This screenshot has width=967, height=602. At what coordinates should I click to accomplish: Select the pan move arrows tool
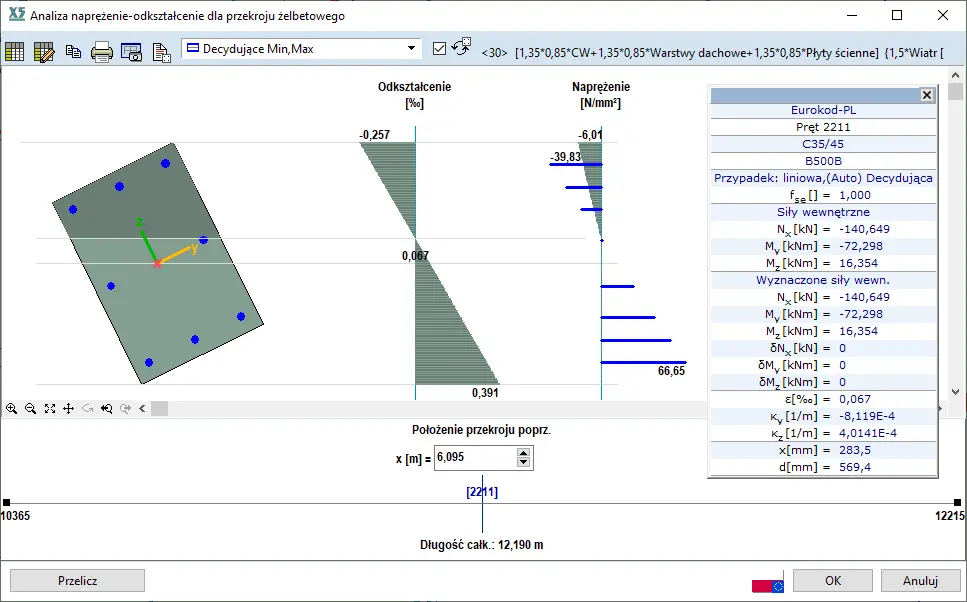[69, 408]
